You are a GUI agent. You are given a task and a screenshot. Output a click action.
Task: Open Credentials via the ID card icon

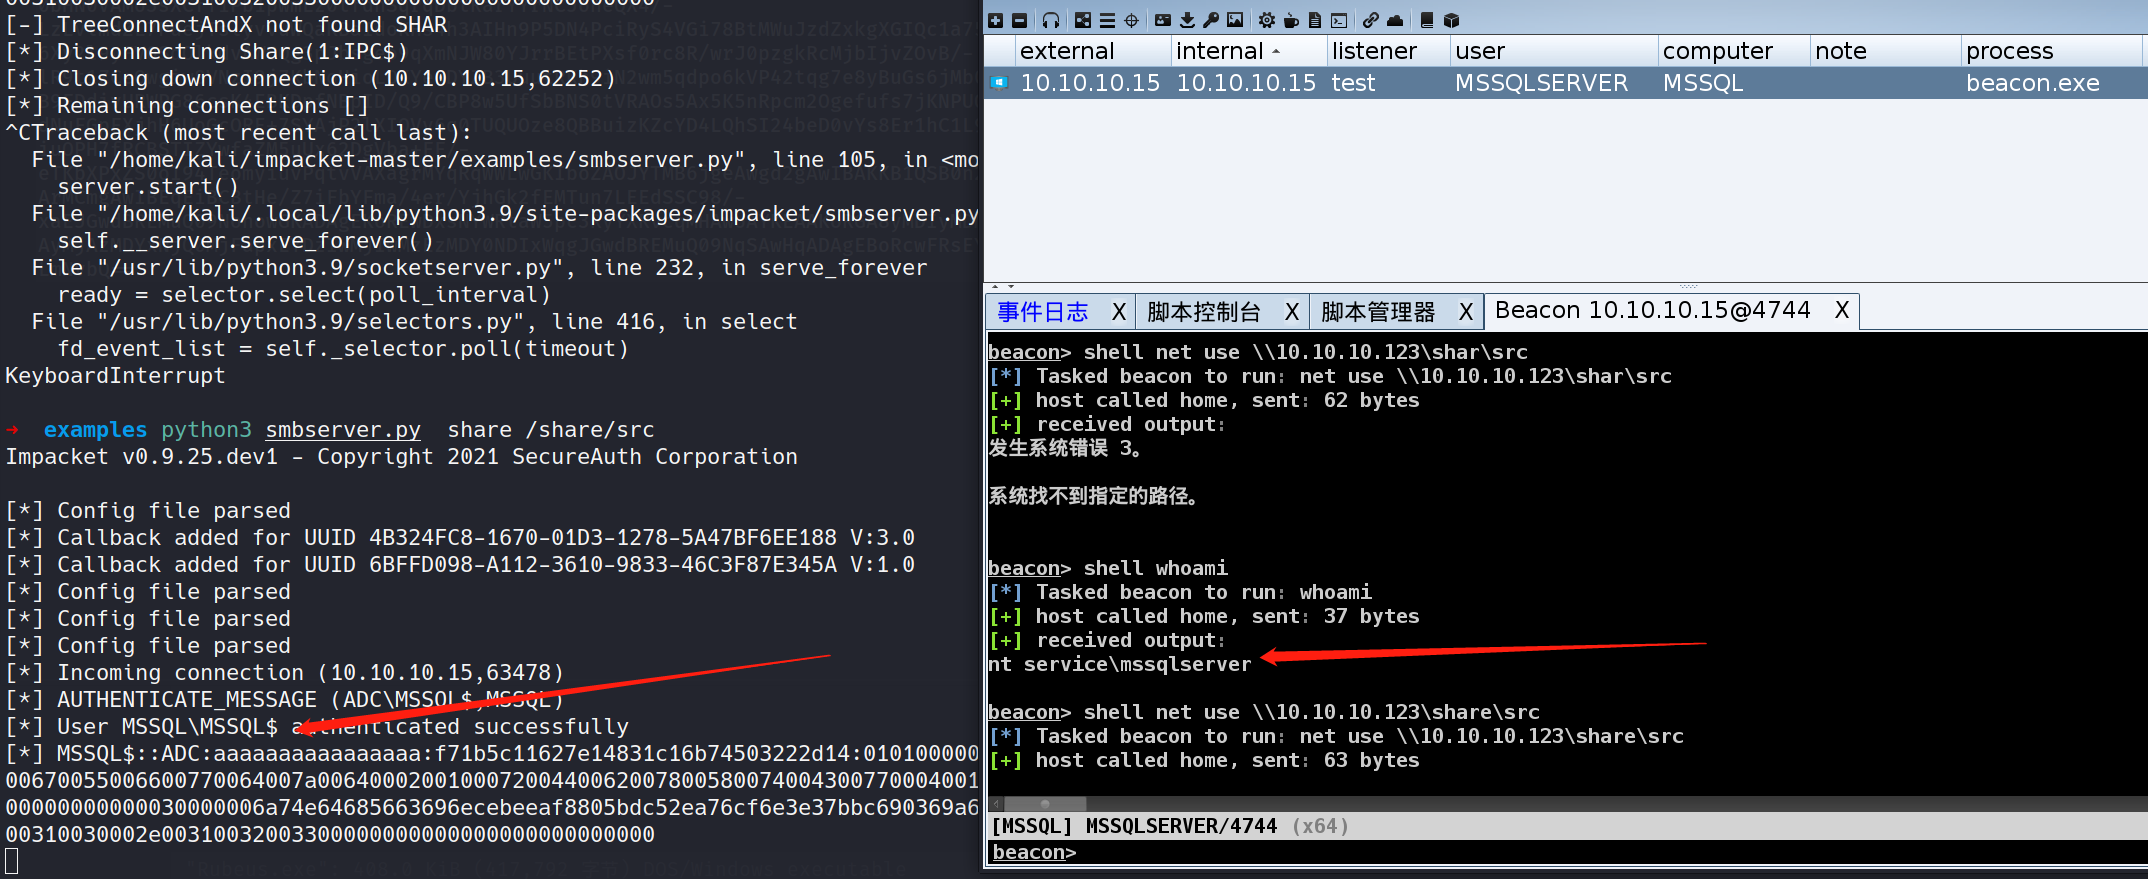pos(1163,20)
